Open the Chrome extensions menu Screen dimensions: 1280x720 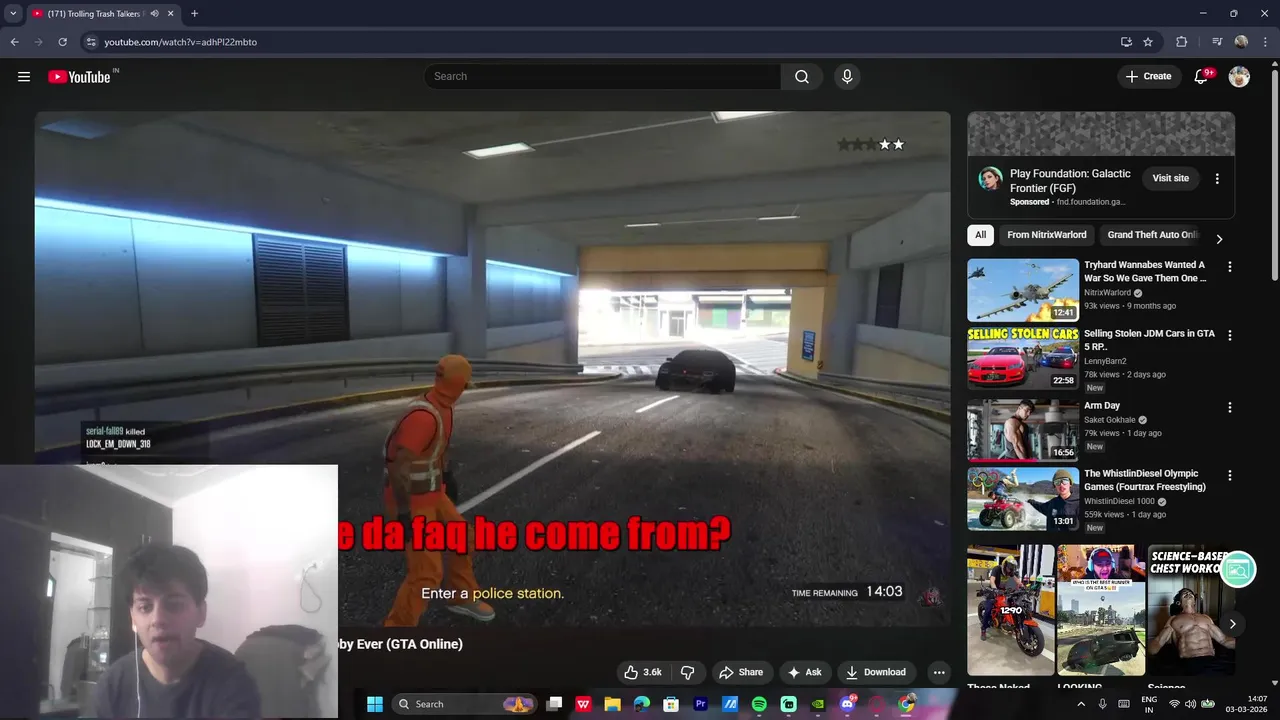pyautogui.click(x=1181, y=42)
